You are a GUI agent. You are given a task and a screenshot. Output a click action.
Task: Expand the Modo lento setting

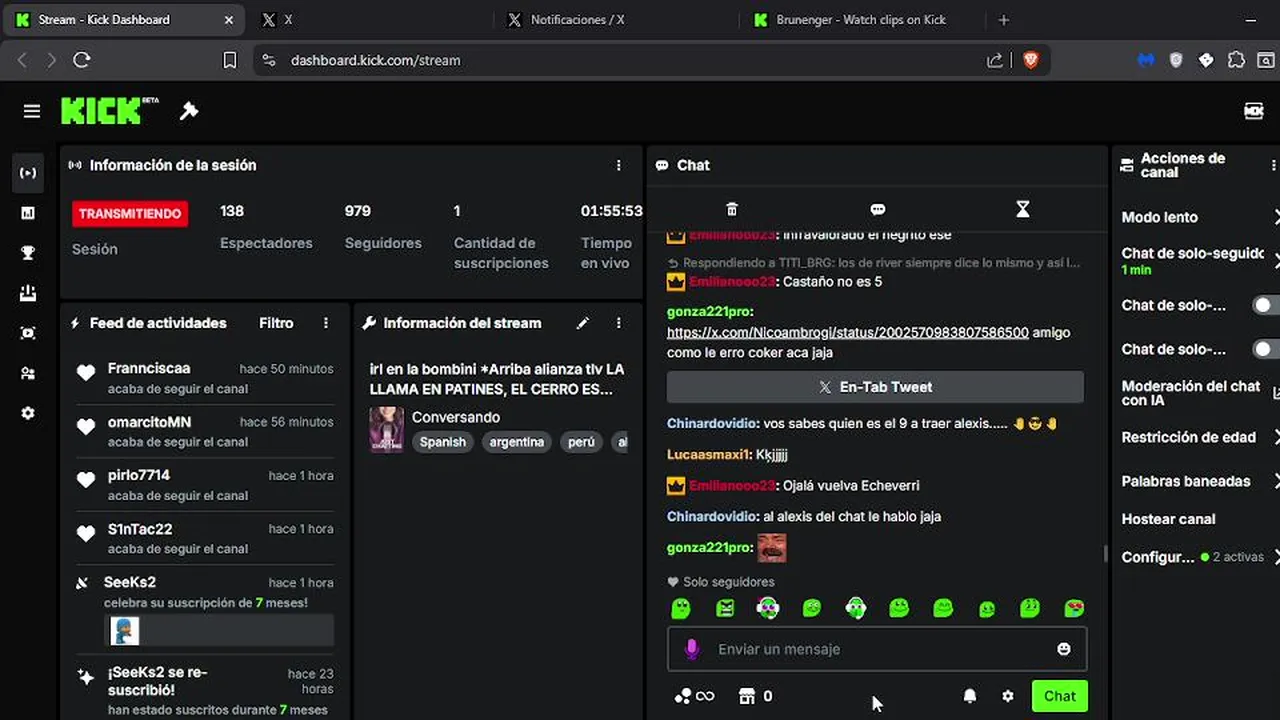pyautogui.click(x=1200, y=217)
